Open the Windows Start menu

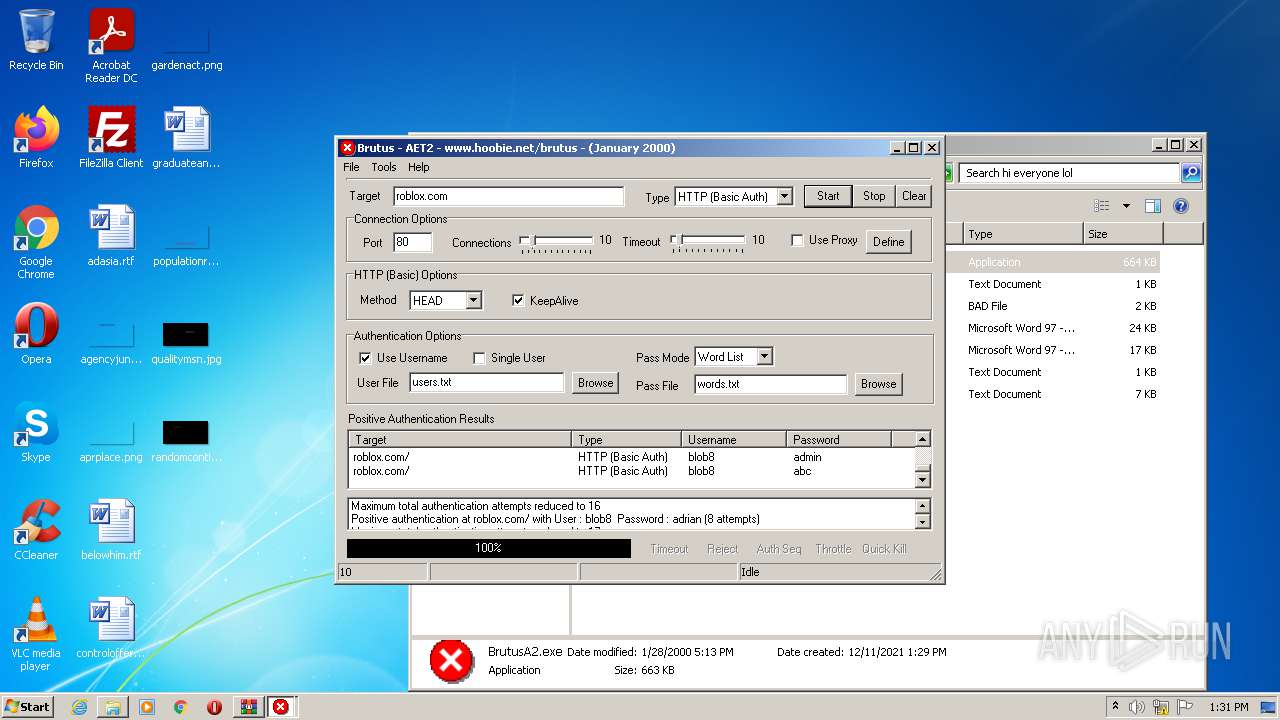pyautogui.click(x=27, y=707)
